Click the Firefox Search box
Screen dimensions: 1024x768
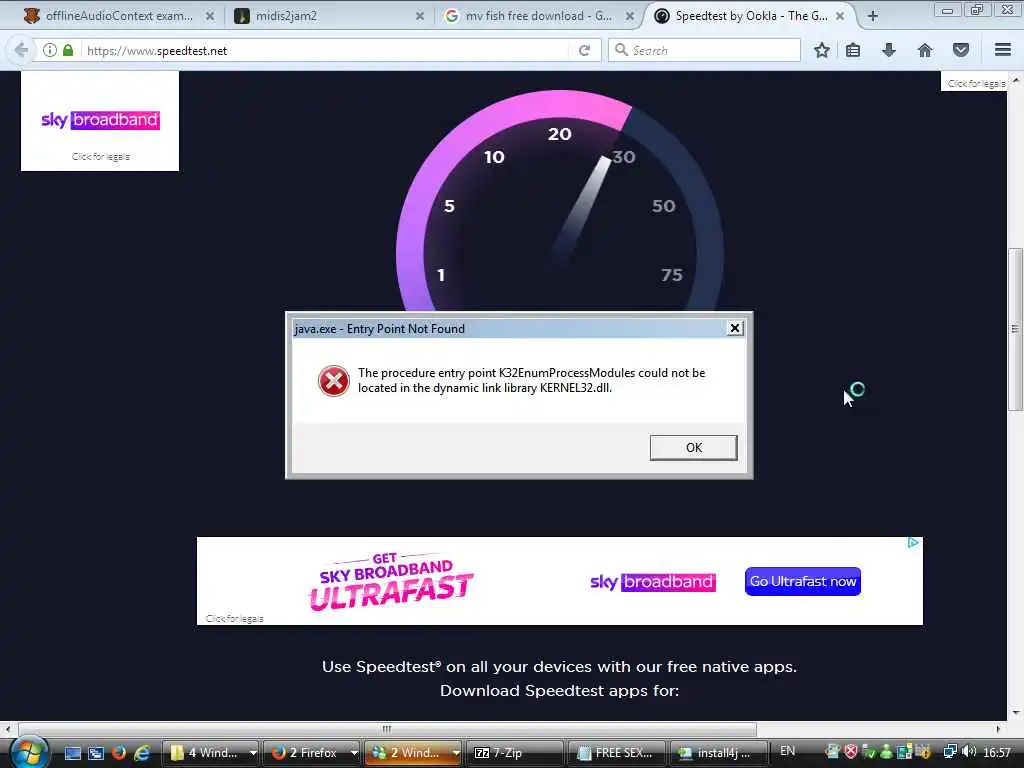[x=704, y=50]
